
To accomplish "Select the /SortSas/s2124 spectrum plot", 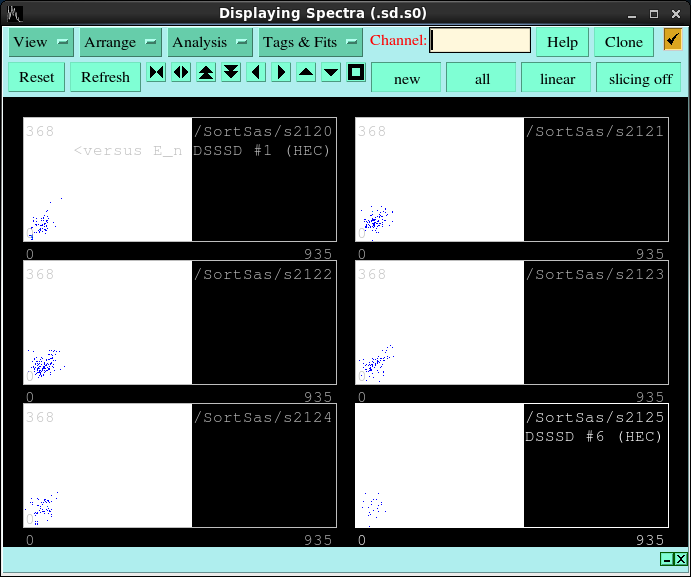I will tap(180, 465).
